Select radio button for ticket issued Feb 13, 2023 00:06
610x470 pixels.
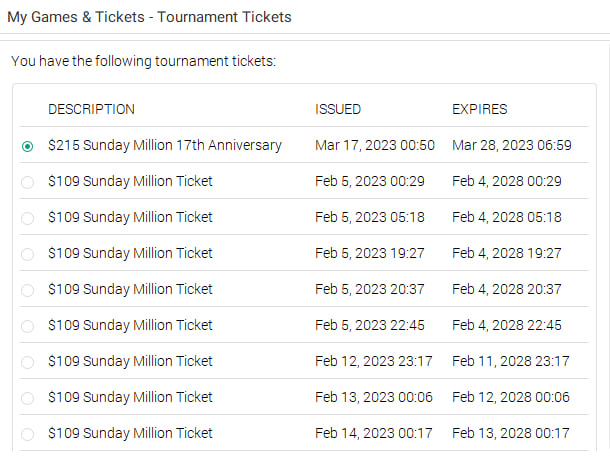tap(27, 398)
